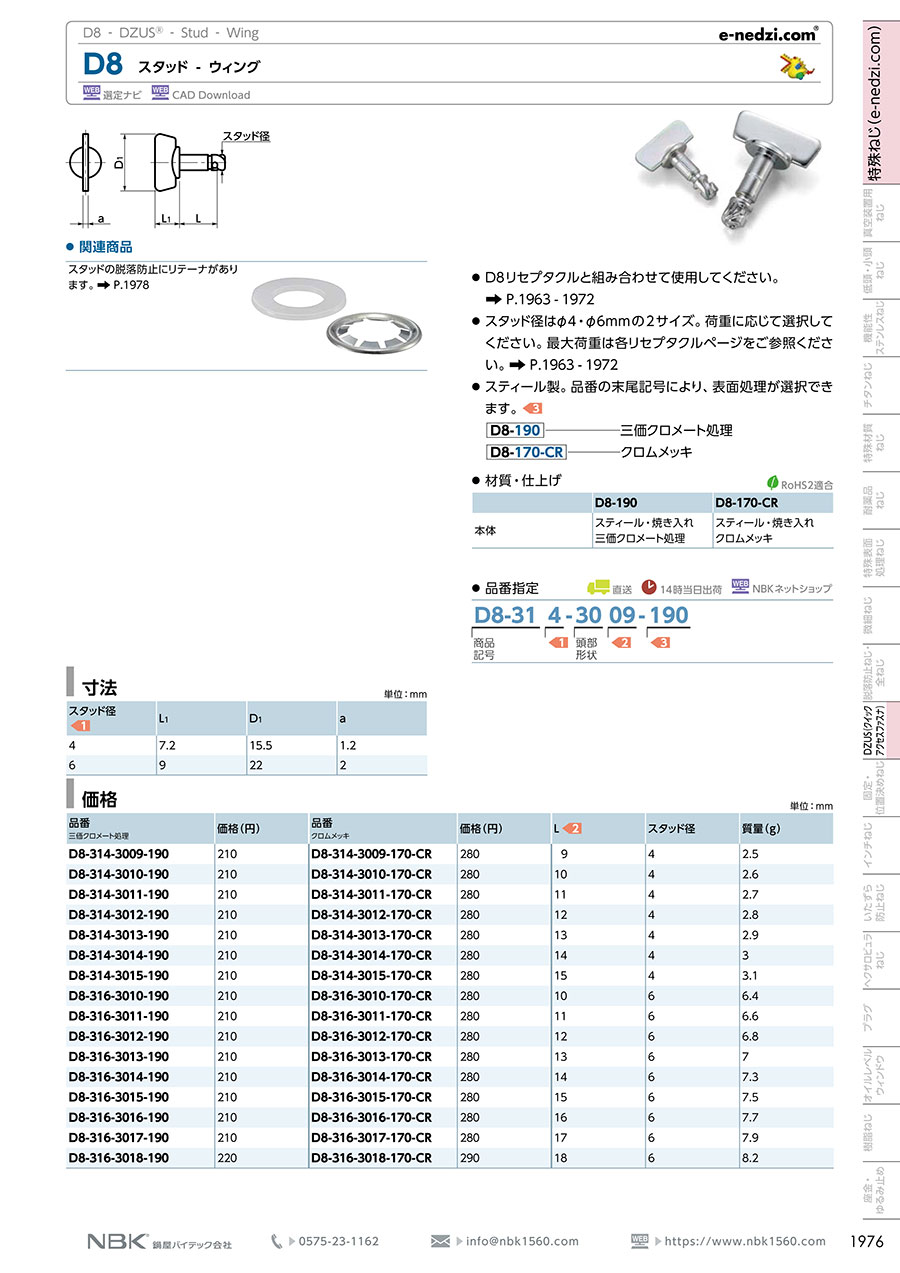Click the green truck 直送 icon
This screenshot has height=1273, width=900.
pos(597,586)
